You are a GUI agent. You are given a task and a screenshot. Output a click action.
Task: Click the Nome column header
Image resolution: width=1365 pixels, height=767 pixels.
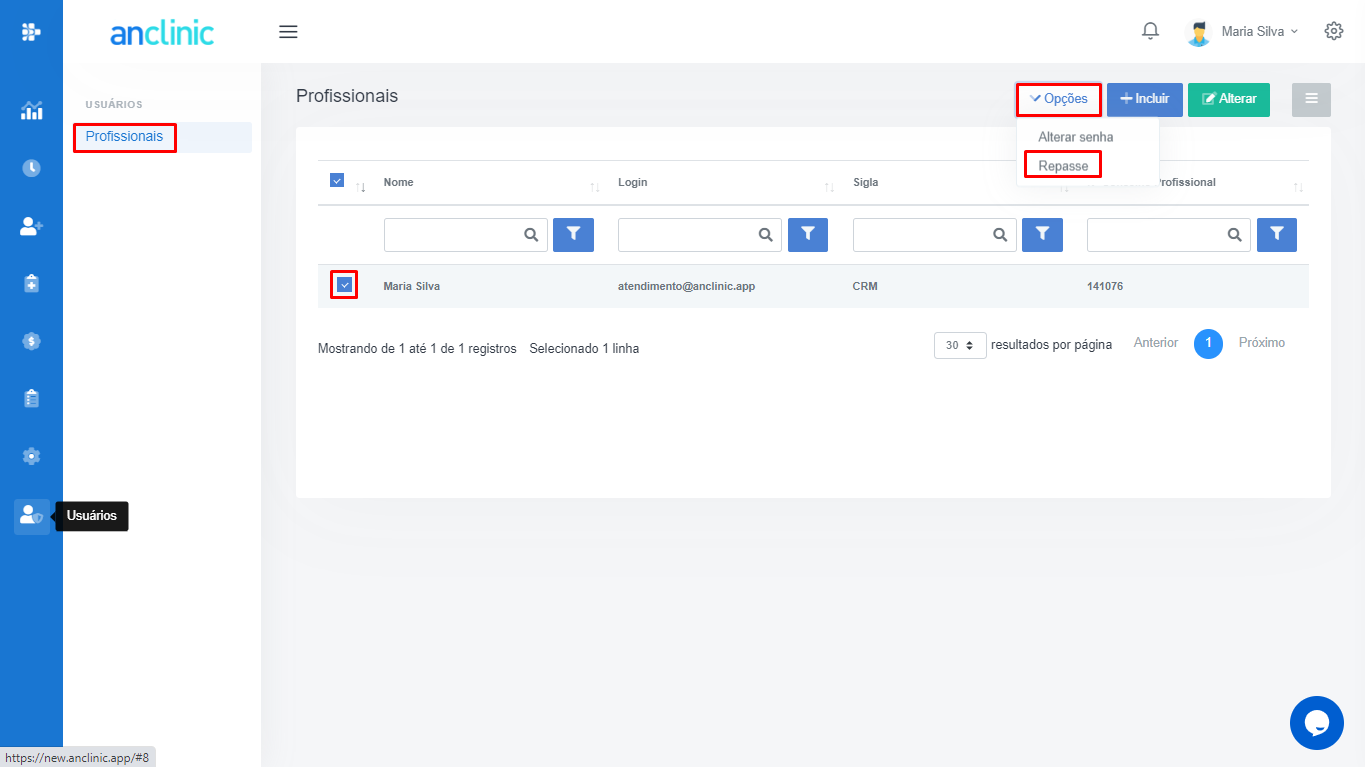click(399, 182)
